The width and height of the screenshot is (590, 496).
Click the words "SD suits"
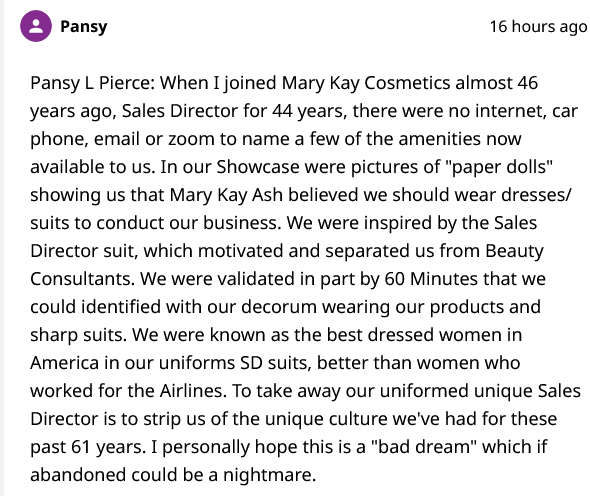pyautogui.click(x=276, y=363)
